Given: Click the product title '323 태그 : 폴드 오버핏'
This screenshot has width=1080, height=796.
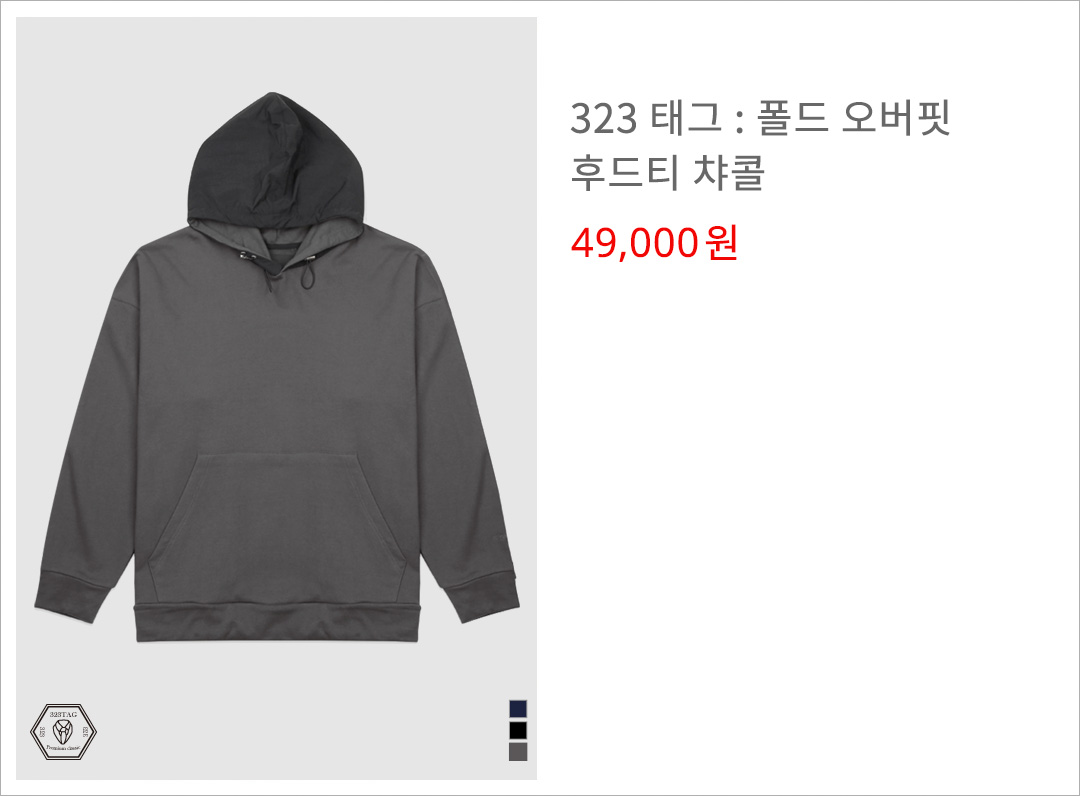Looking at the screenshot, I should click(760, 118).
